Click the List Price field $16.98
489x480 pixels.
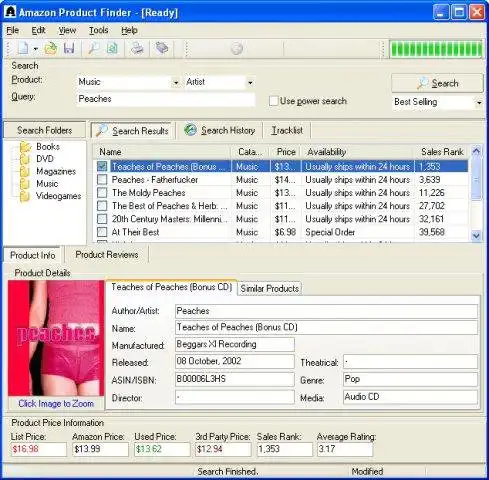(38, 449)
